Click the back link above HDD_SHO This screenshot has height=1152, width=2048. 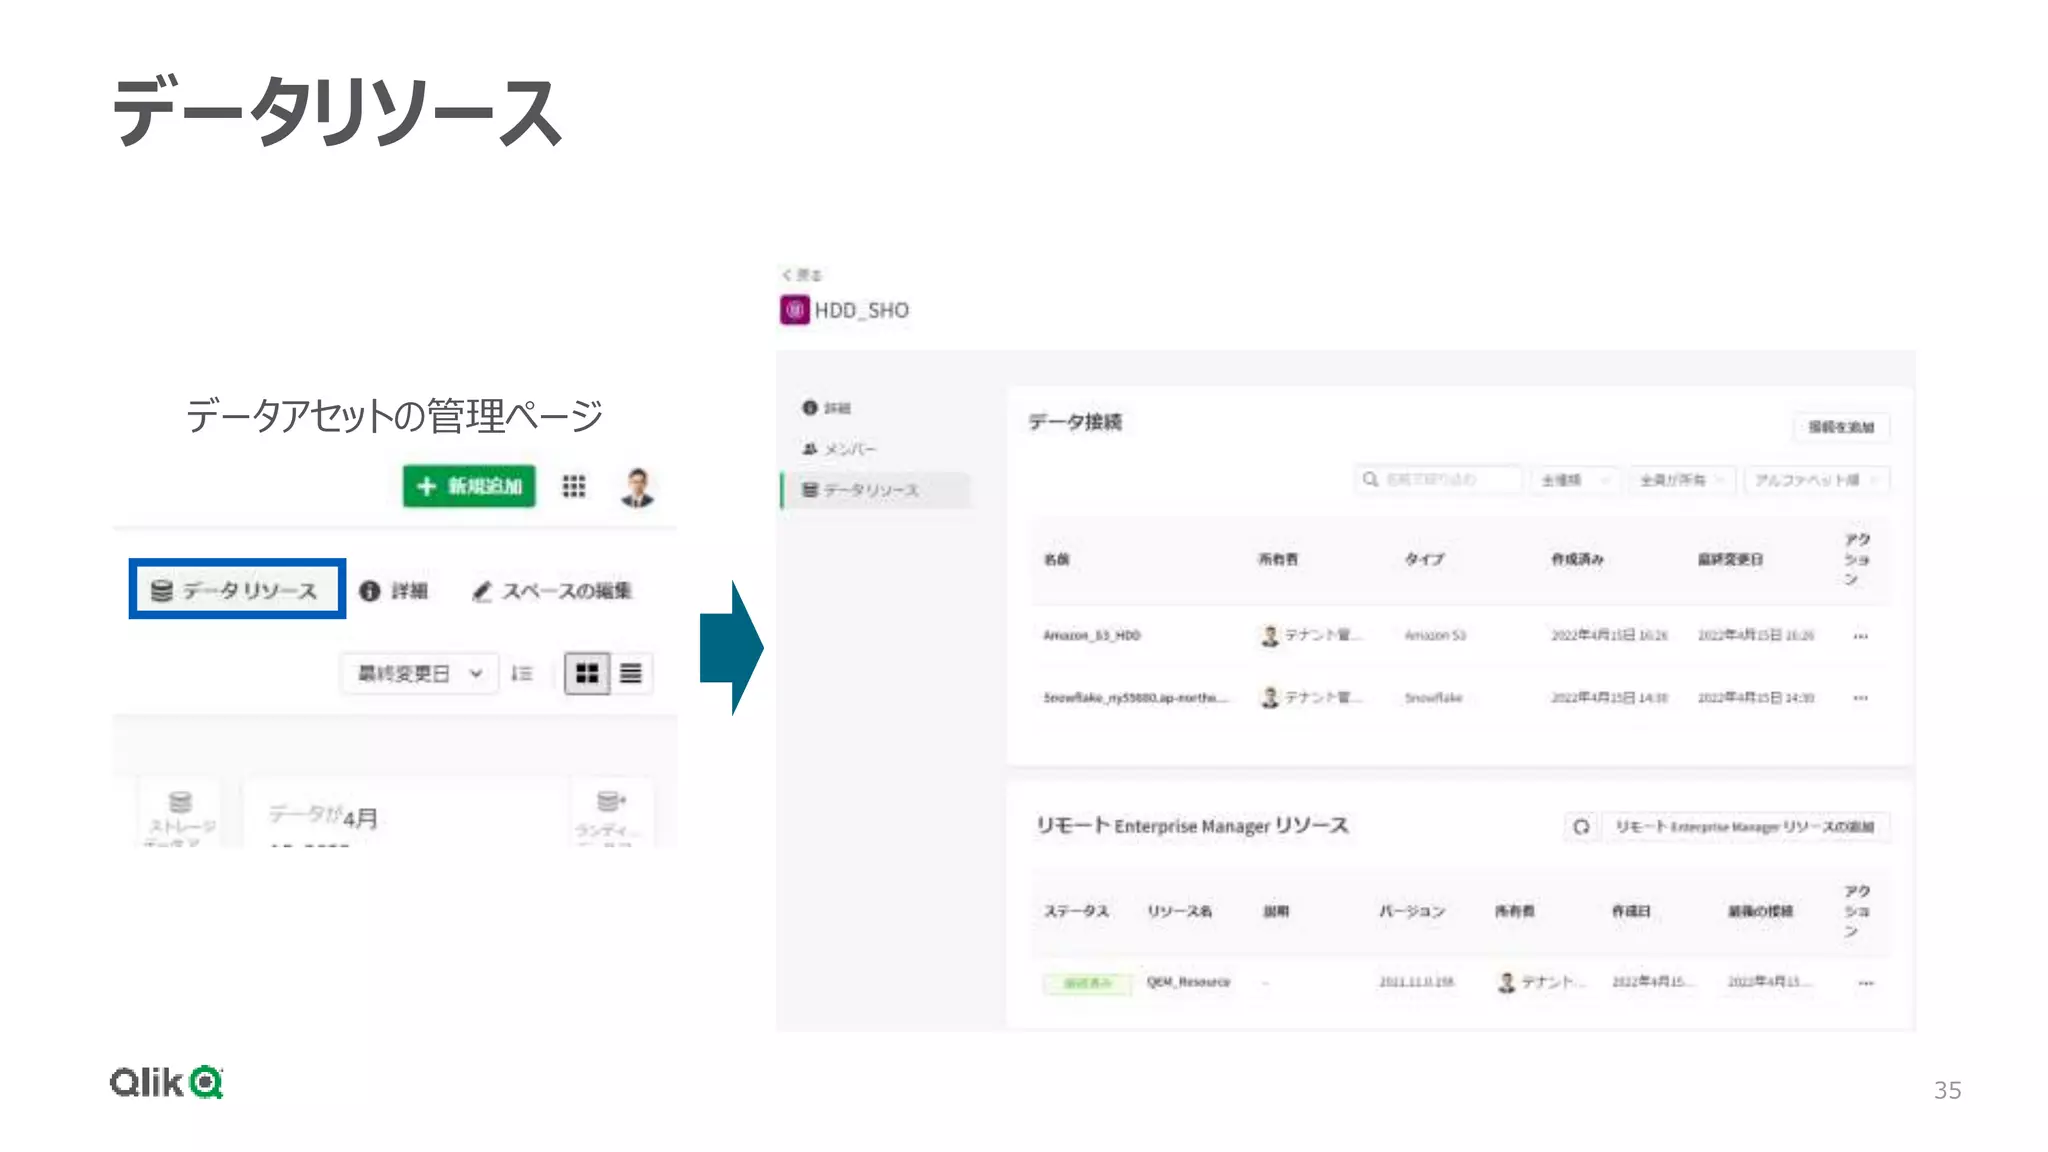click(802, 274)
